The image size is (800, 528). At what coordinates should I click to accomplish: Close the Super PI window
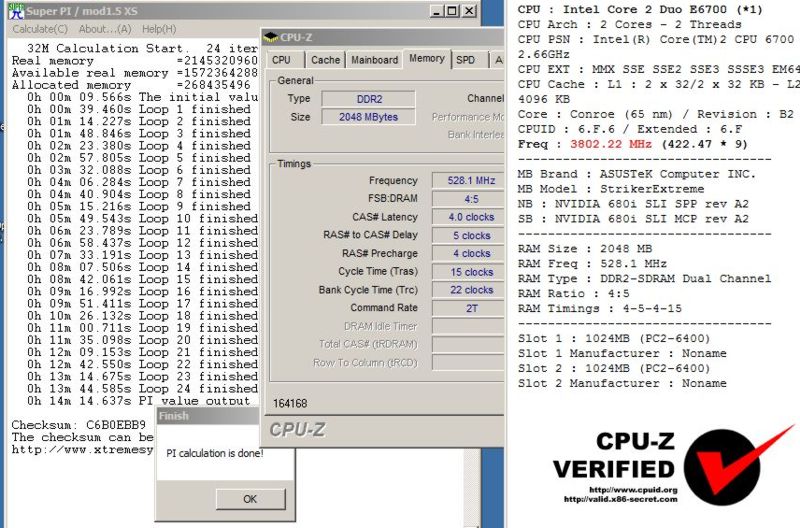point(469,11)
